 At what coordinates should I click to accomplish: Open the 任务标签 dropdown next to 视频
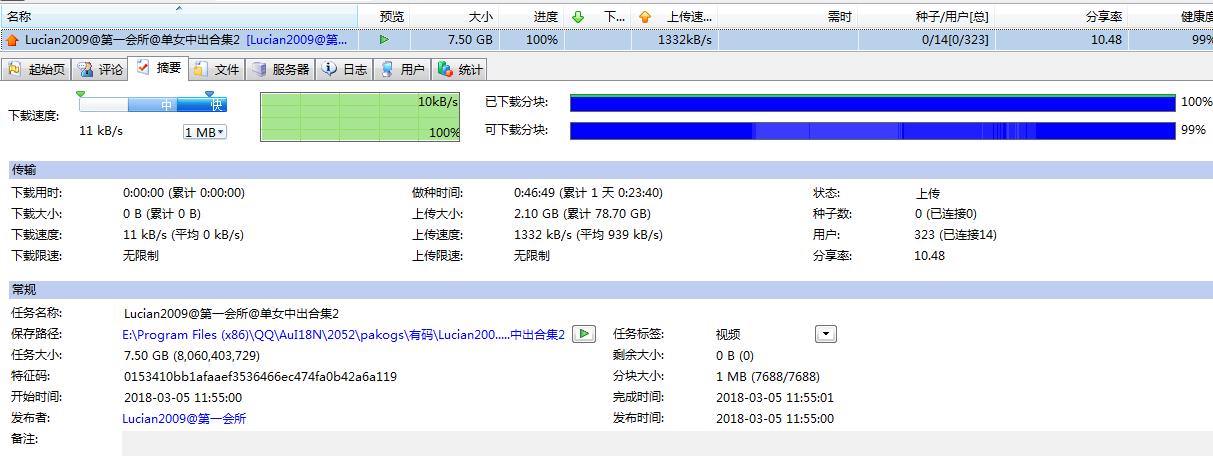click(x=826, y=334)
